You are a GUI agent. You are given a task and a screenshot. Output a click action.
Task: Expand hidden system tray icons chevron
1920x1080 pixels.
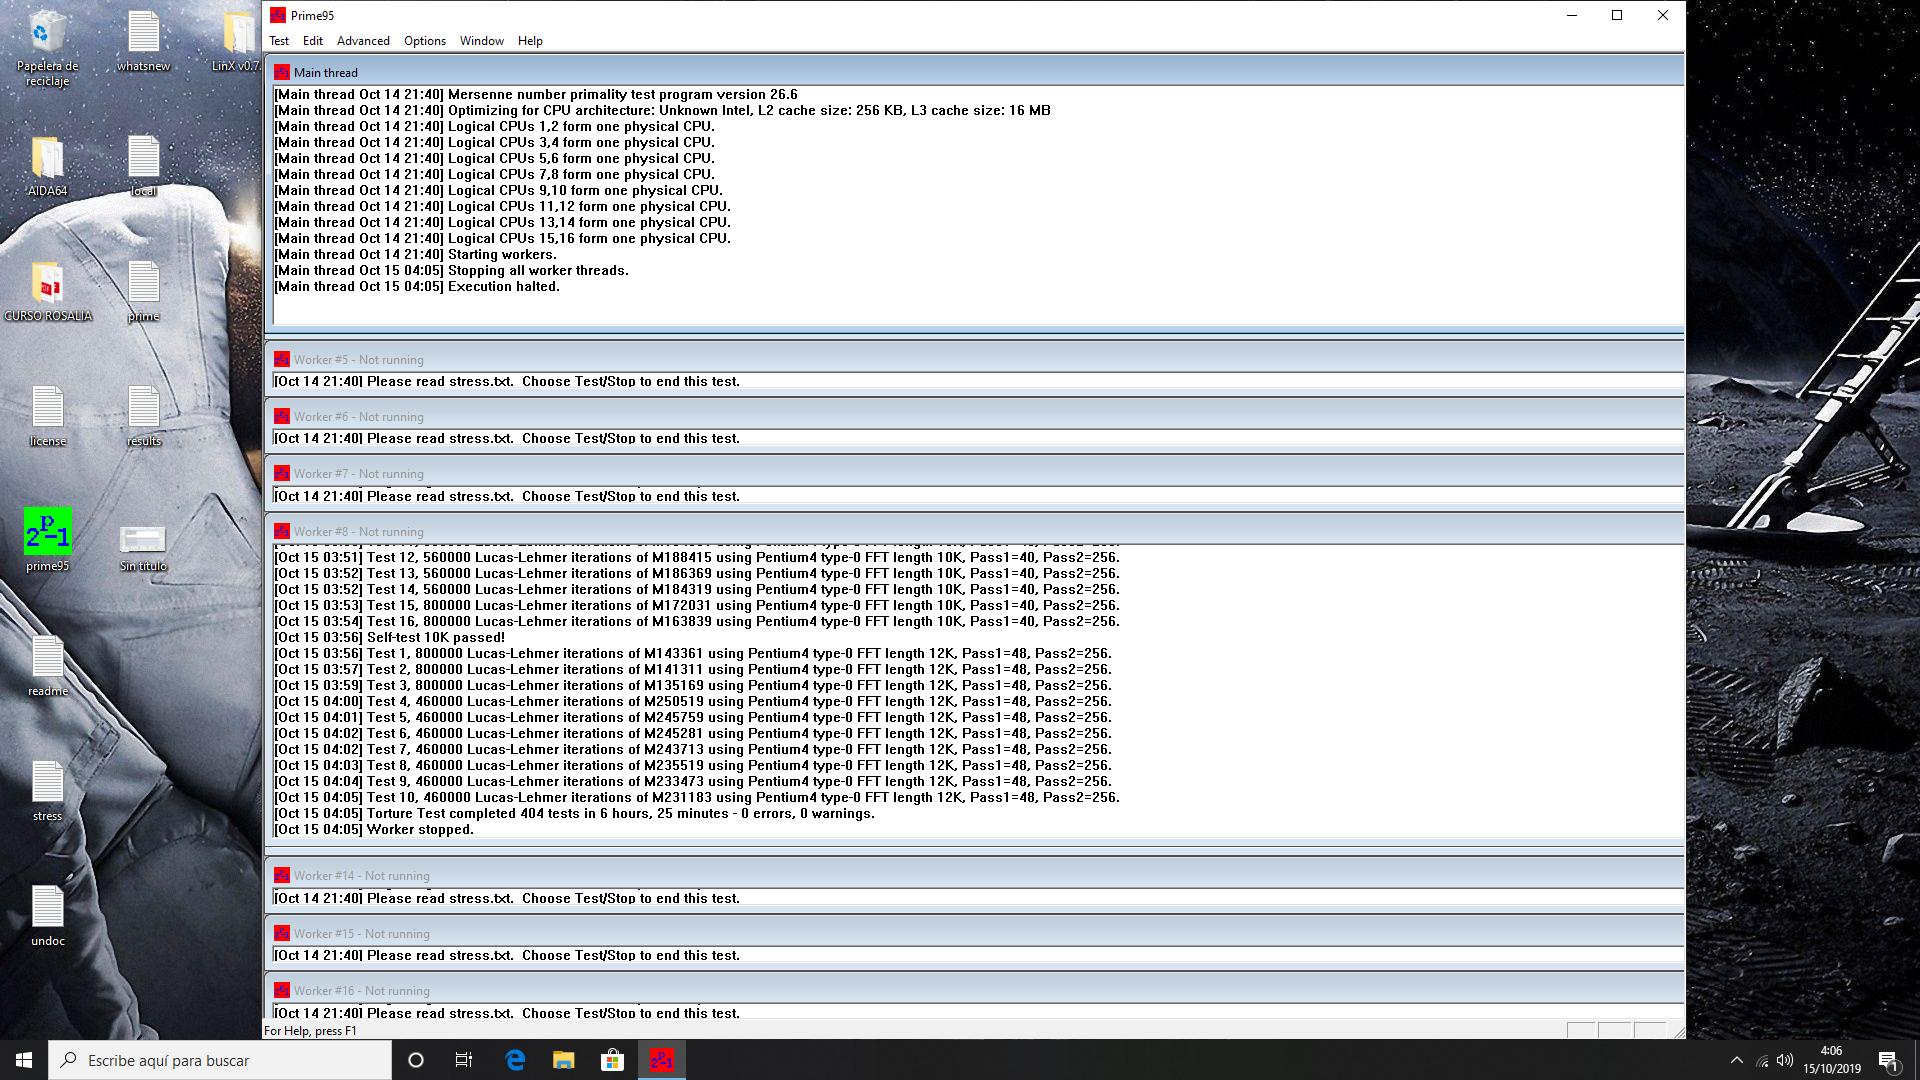(x=1736, y=1060)
